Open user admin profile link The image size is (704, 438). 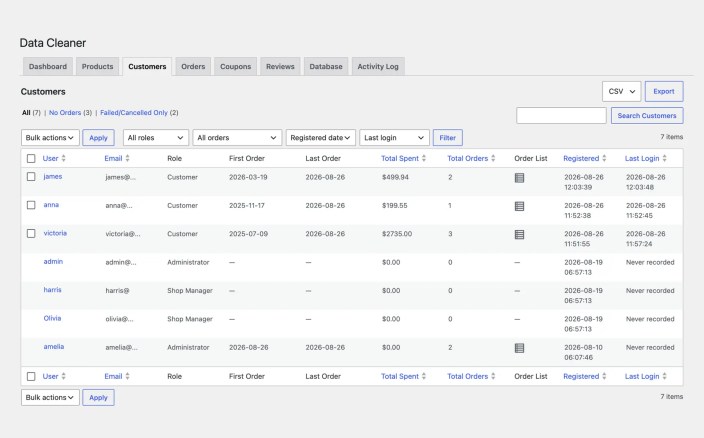[x=53, y=261]
